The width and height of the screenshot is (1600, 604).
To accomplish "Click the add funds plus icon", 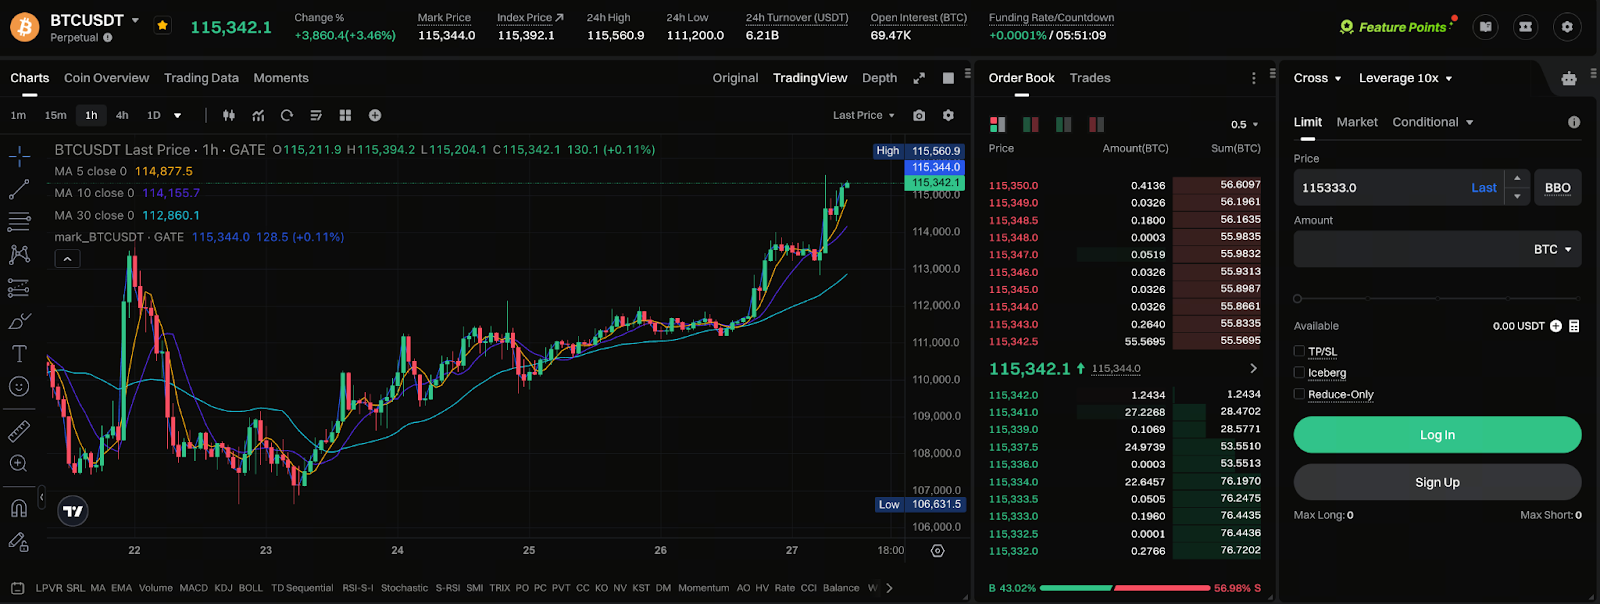I will [x=1556, y=326].
